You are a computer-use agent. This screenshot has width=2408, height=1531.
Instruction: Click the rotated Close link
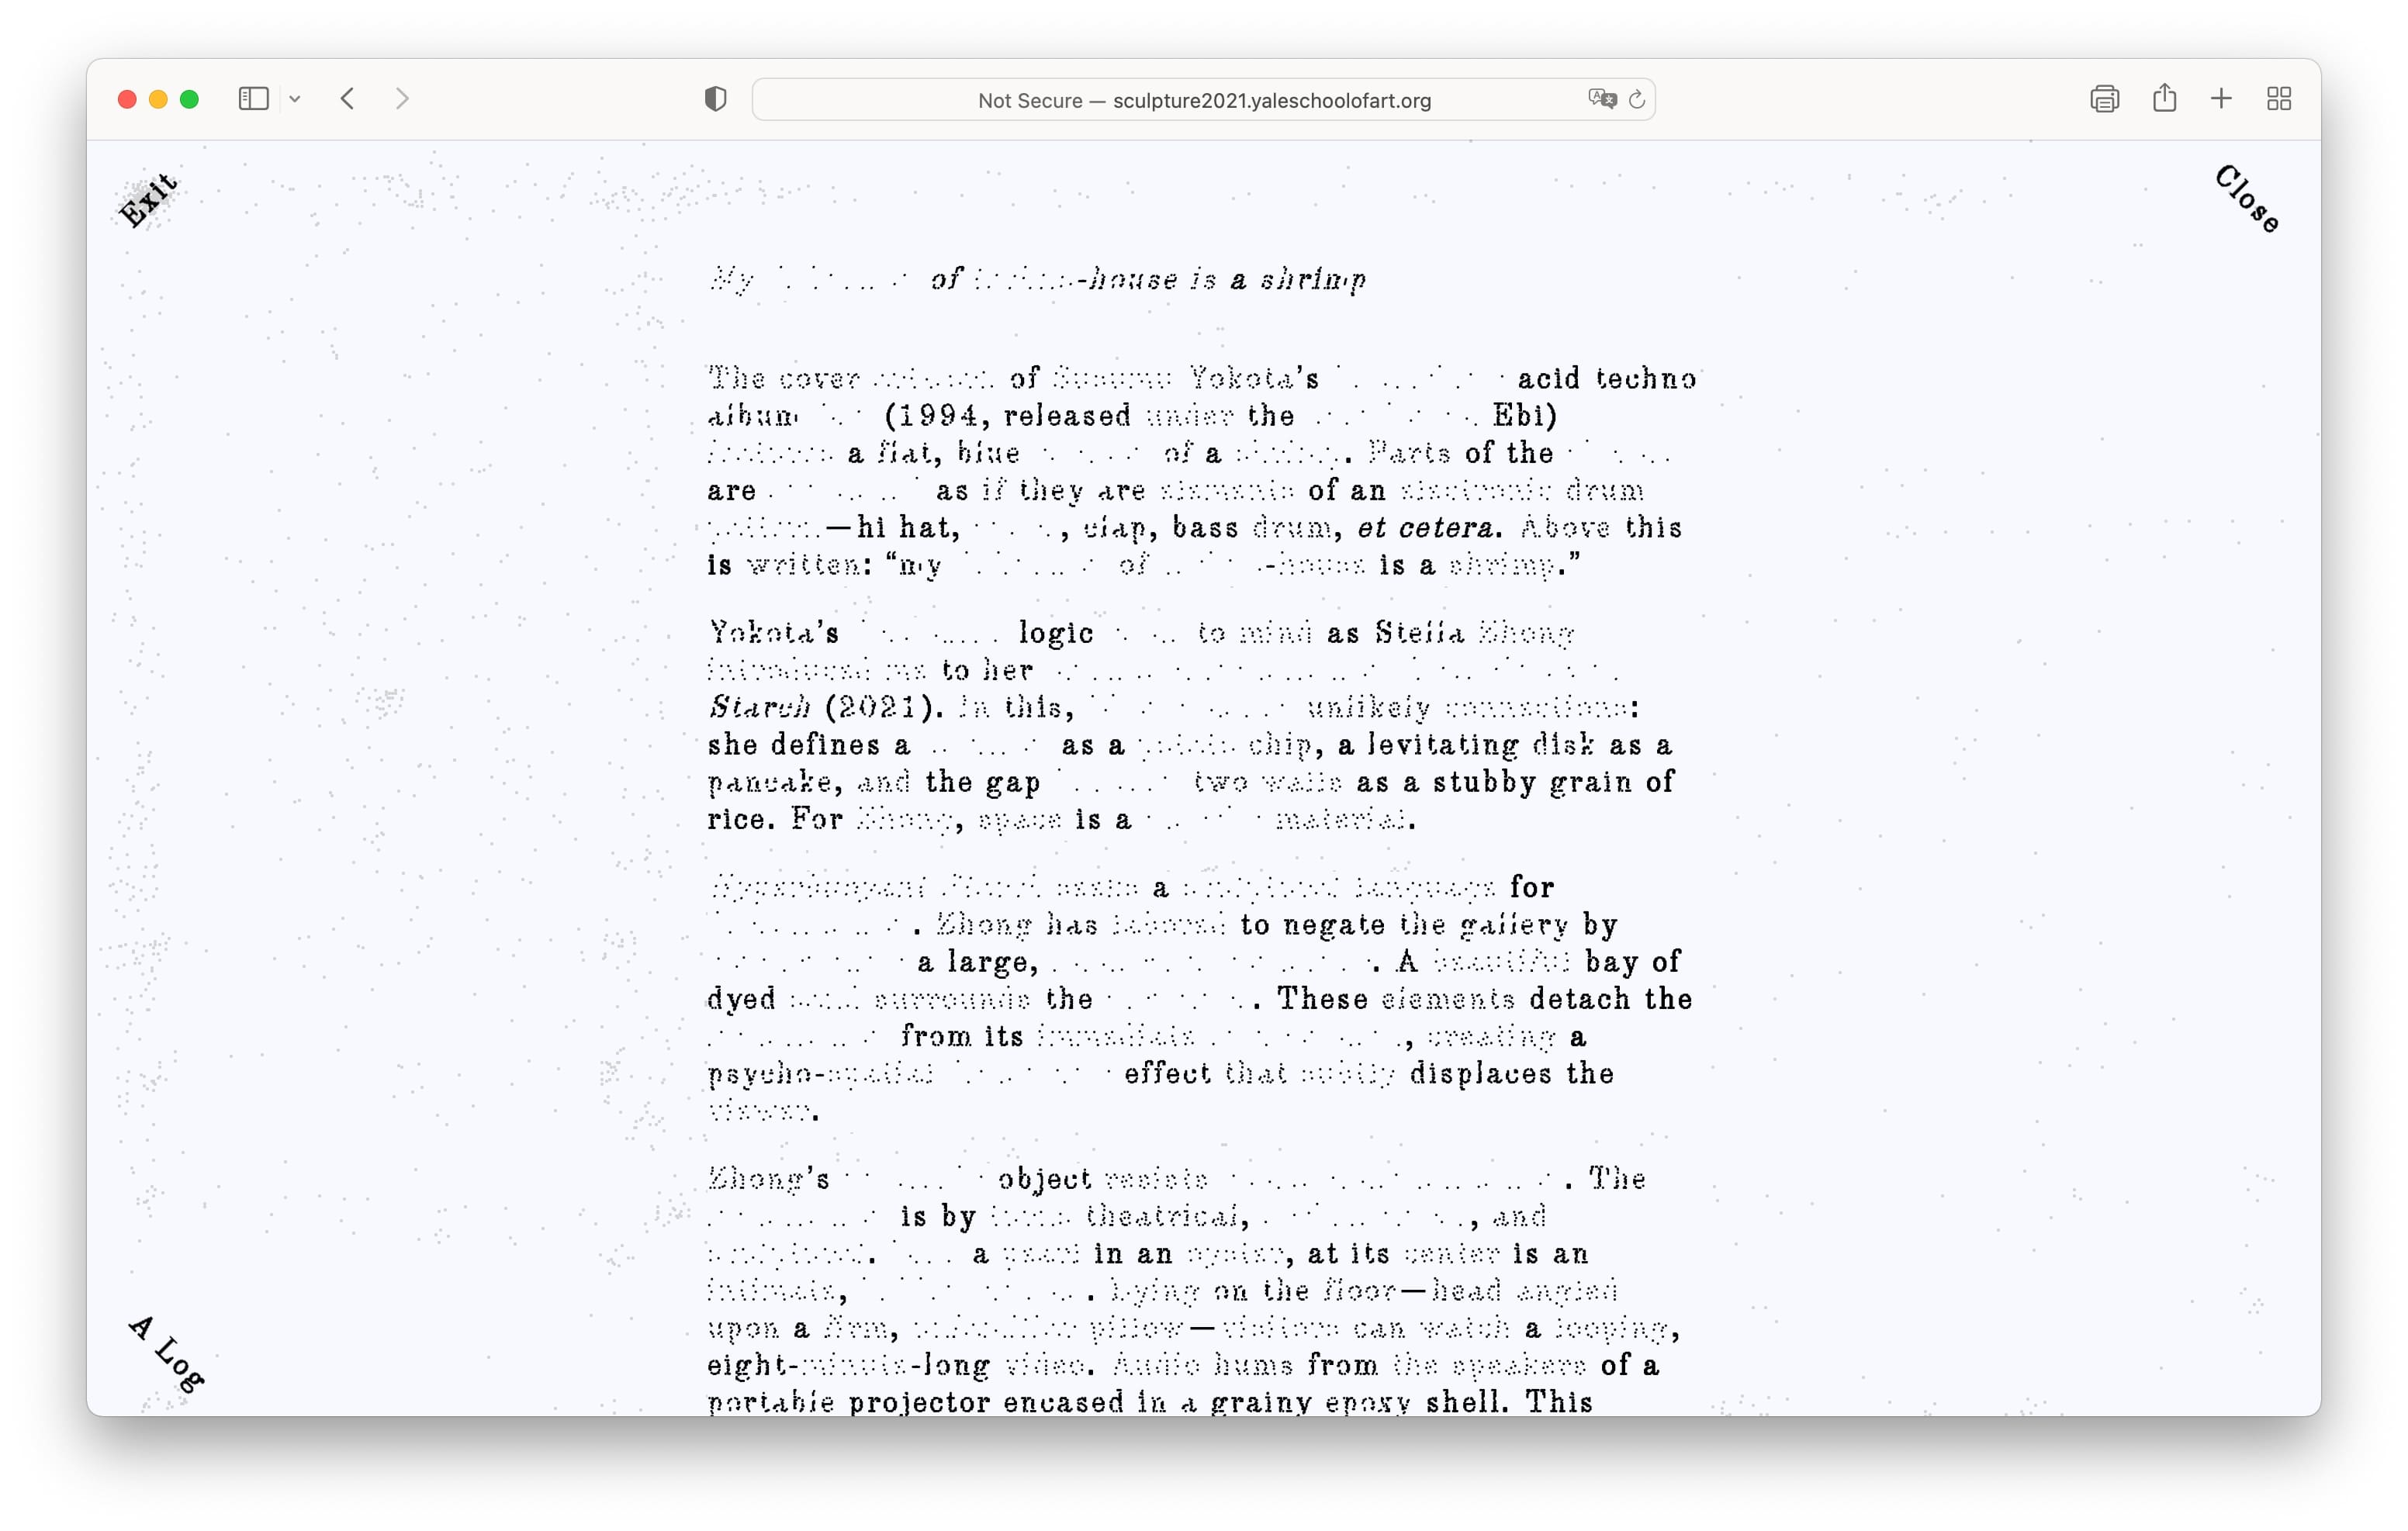2247,199
